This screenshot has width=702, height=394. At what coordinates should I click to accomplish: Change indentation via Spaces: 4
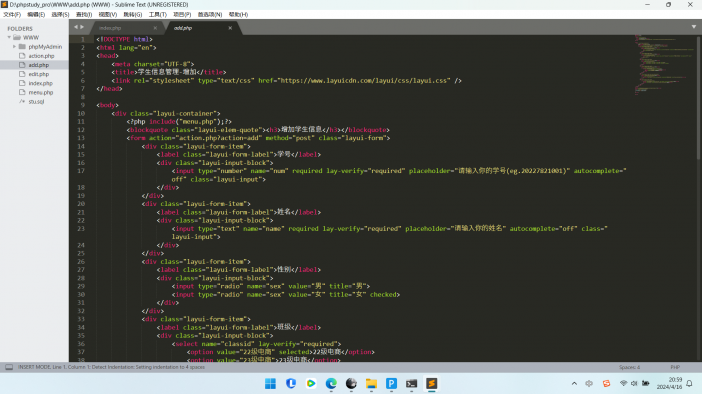[629, 367]
